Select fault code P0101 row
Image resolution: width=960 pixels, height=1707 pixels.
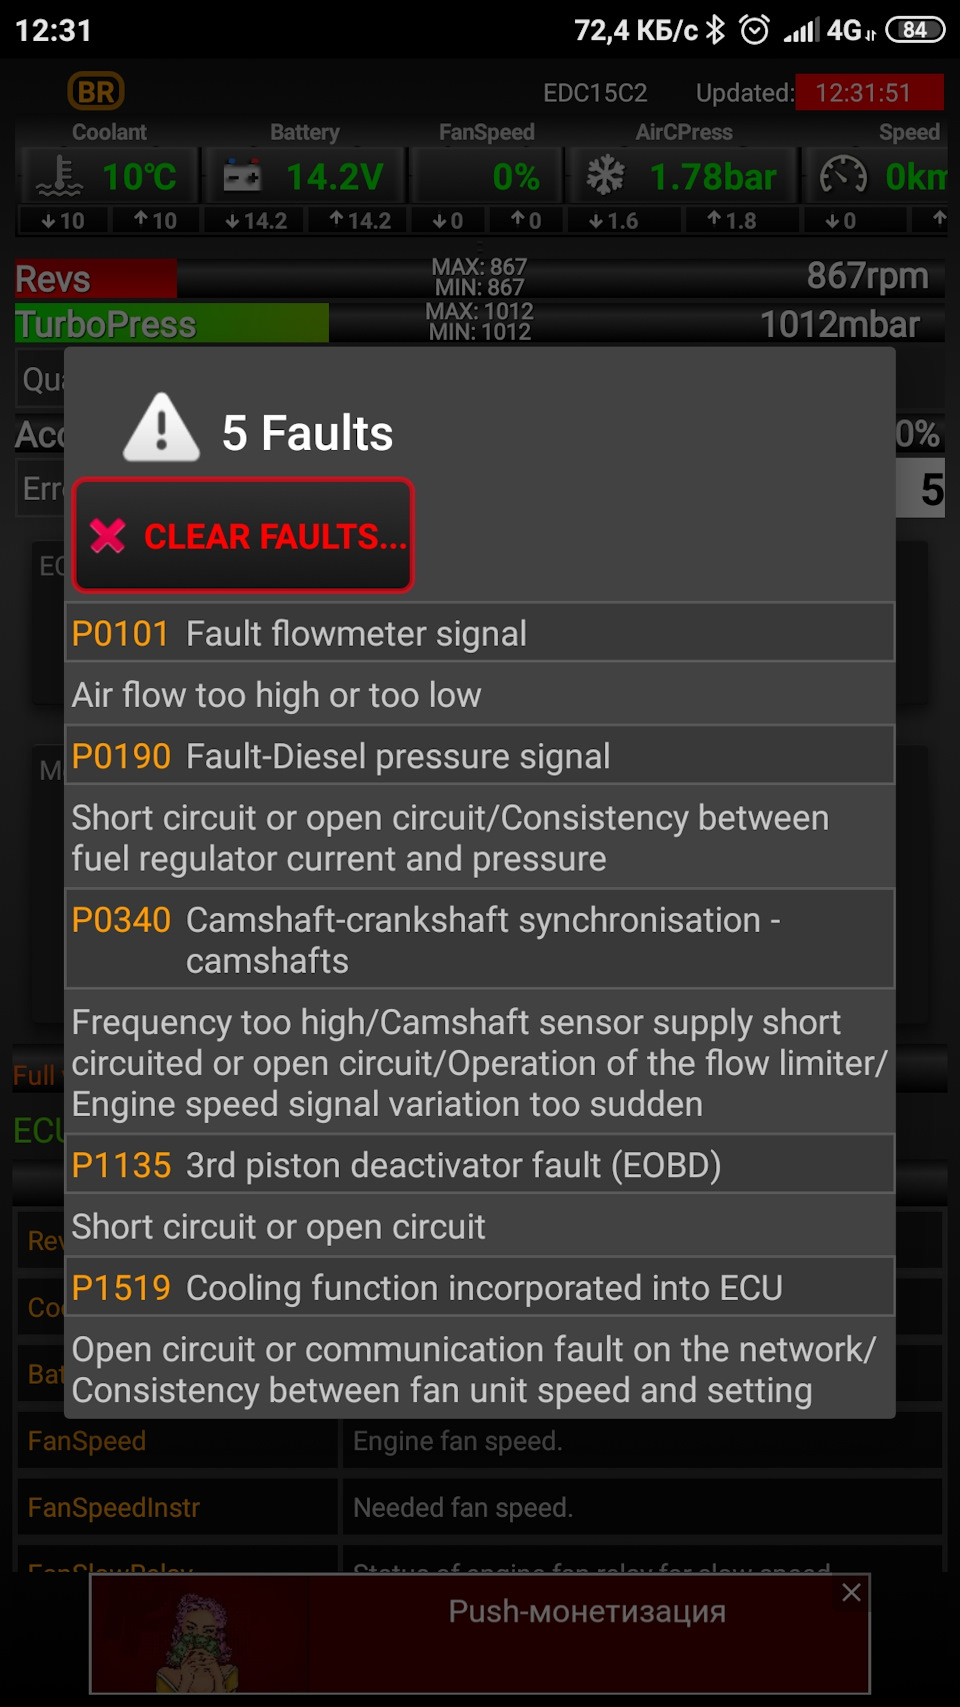[480, 633]
